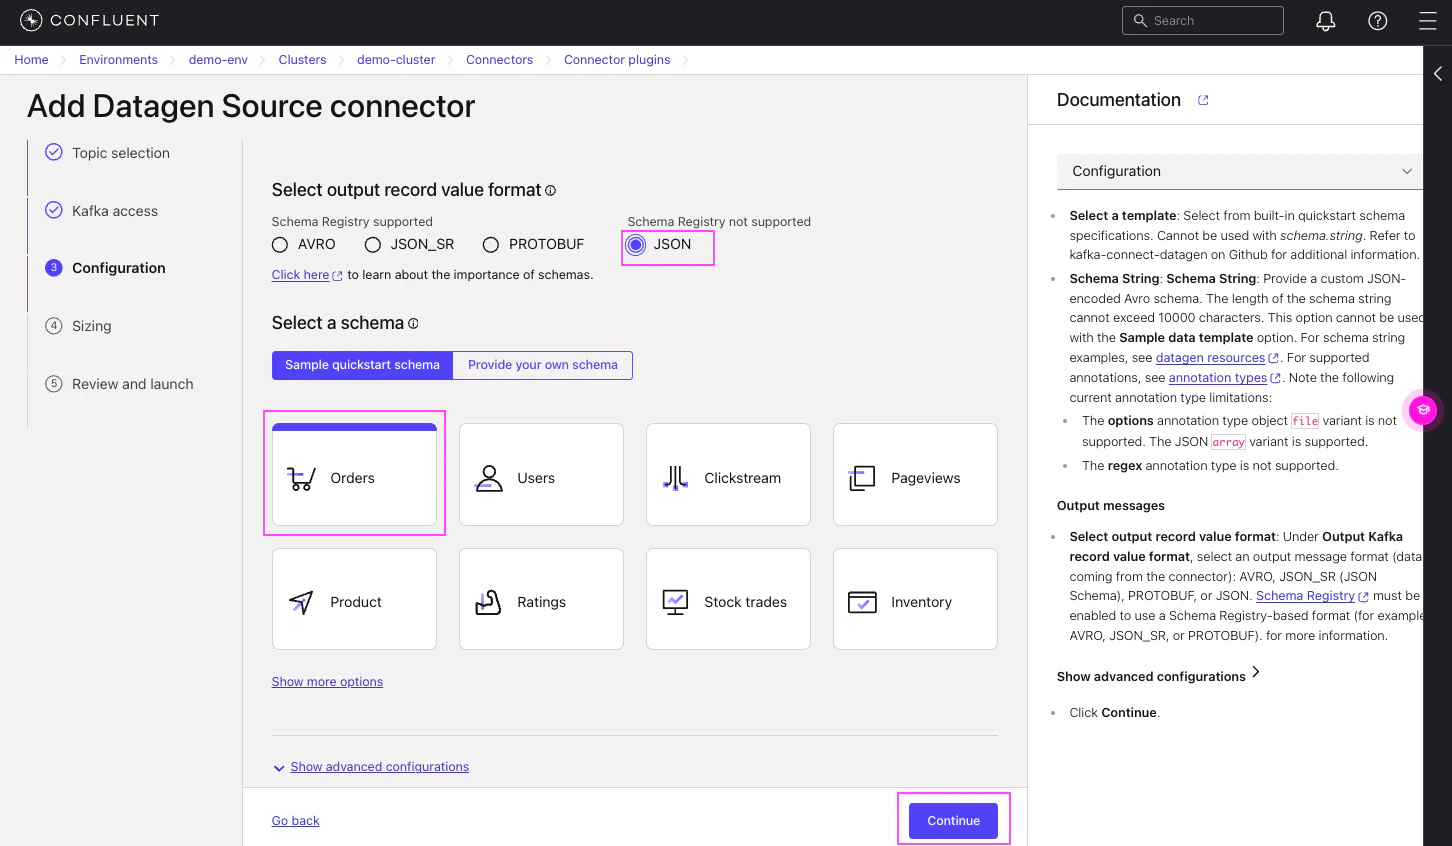The width and height of the screenshot is (1452, 846).
Task: Go to Sizing step
Action: 92,326
